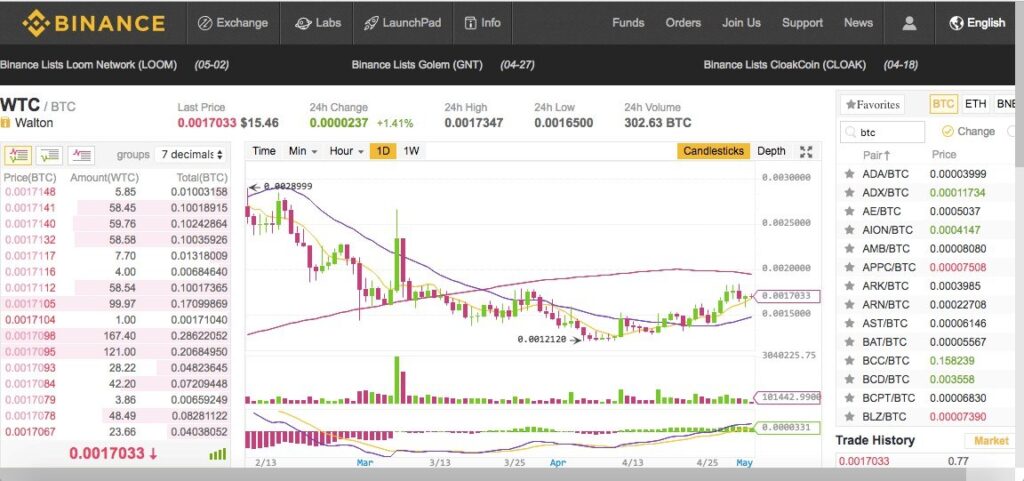Open the user account icon
The height and width of the screenshot is (481, 1024).
pos(908,23)
